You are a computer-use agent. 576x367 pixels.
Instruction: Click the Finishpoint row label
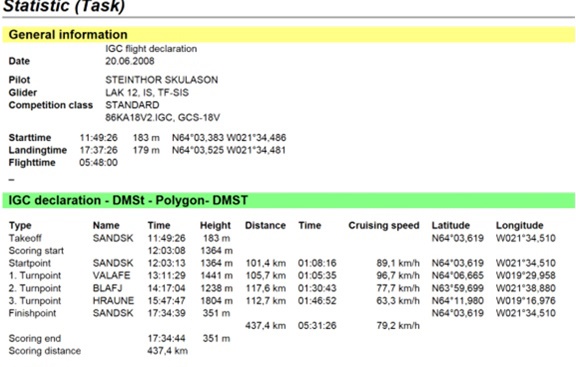[32, 313]
